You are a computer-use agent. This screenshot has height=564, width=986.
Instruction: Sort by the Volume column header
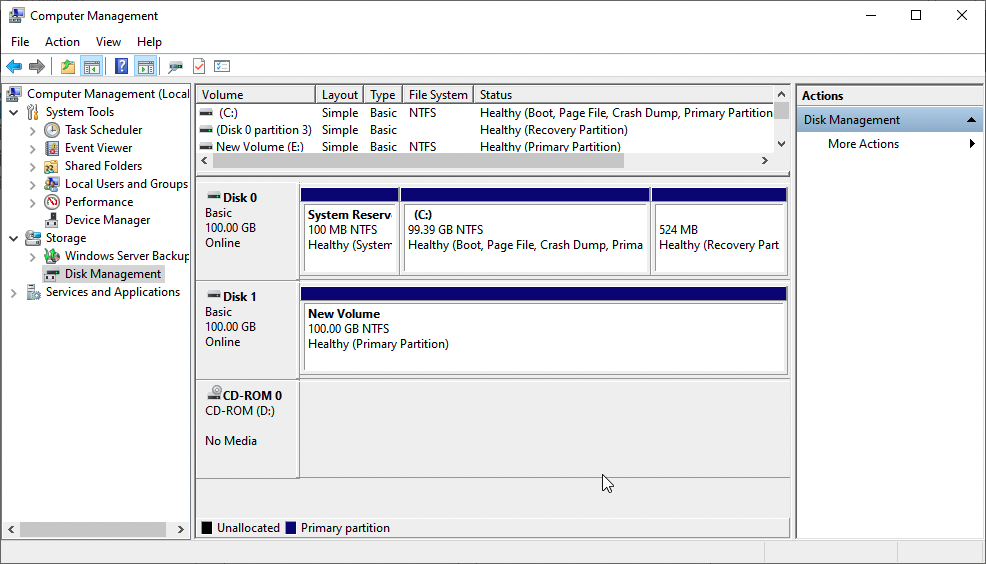pyautogui.click(x=255, y=94)
